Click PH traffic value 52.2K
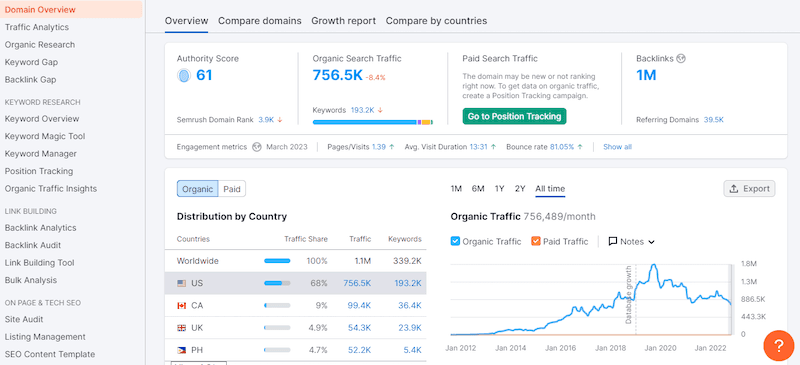Viewport: 800px width, 365px height. pyautogui.click(x=360, y=350)
